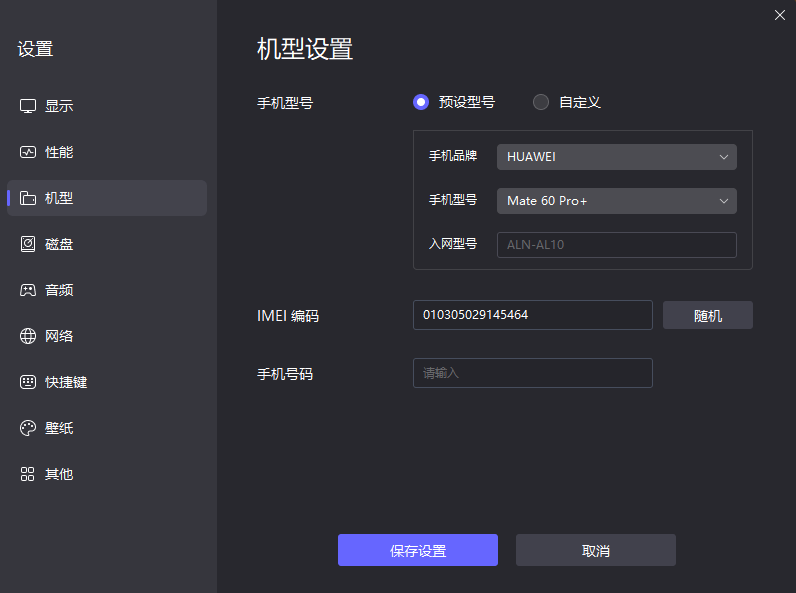This screenshot has height=593, width=796.
Task: Click the display monitor icon in sidebar
Action: (28, 106)
